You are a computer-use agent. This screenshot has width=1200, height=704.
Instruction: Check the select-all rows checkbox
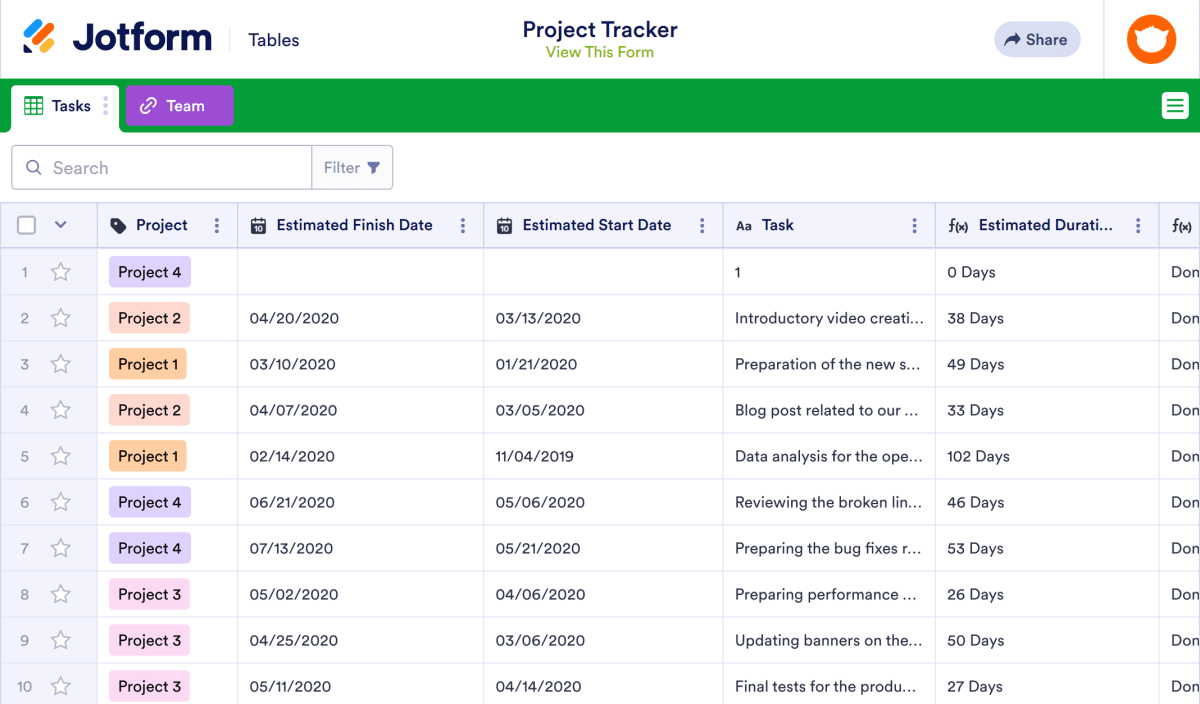coord(26,225)
